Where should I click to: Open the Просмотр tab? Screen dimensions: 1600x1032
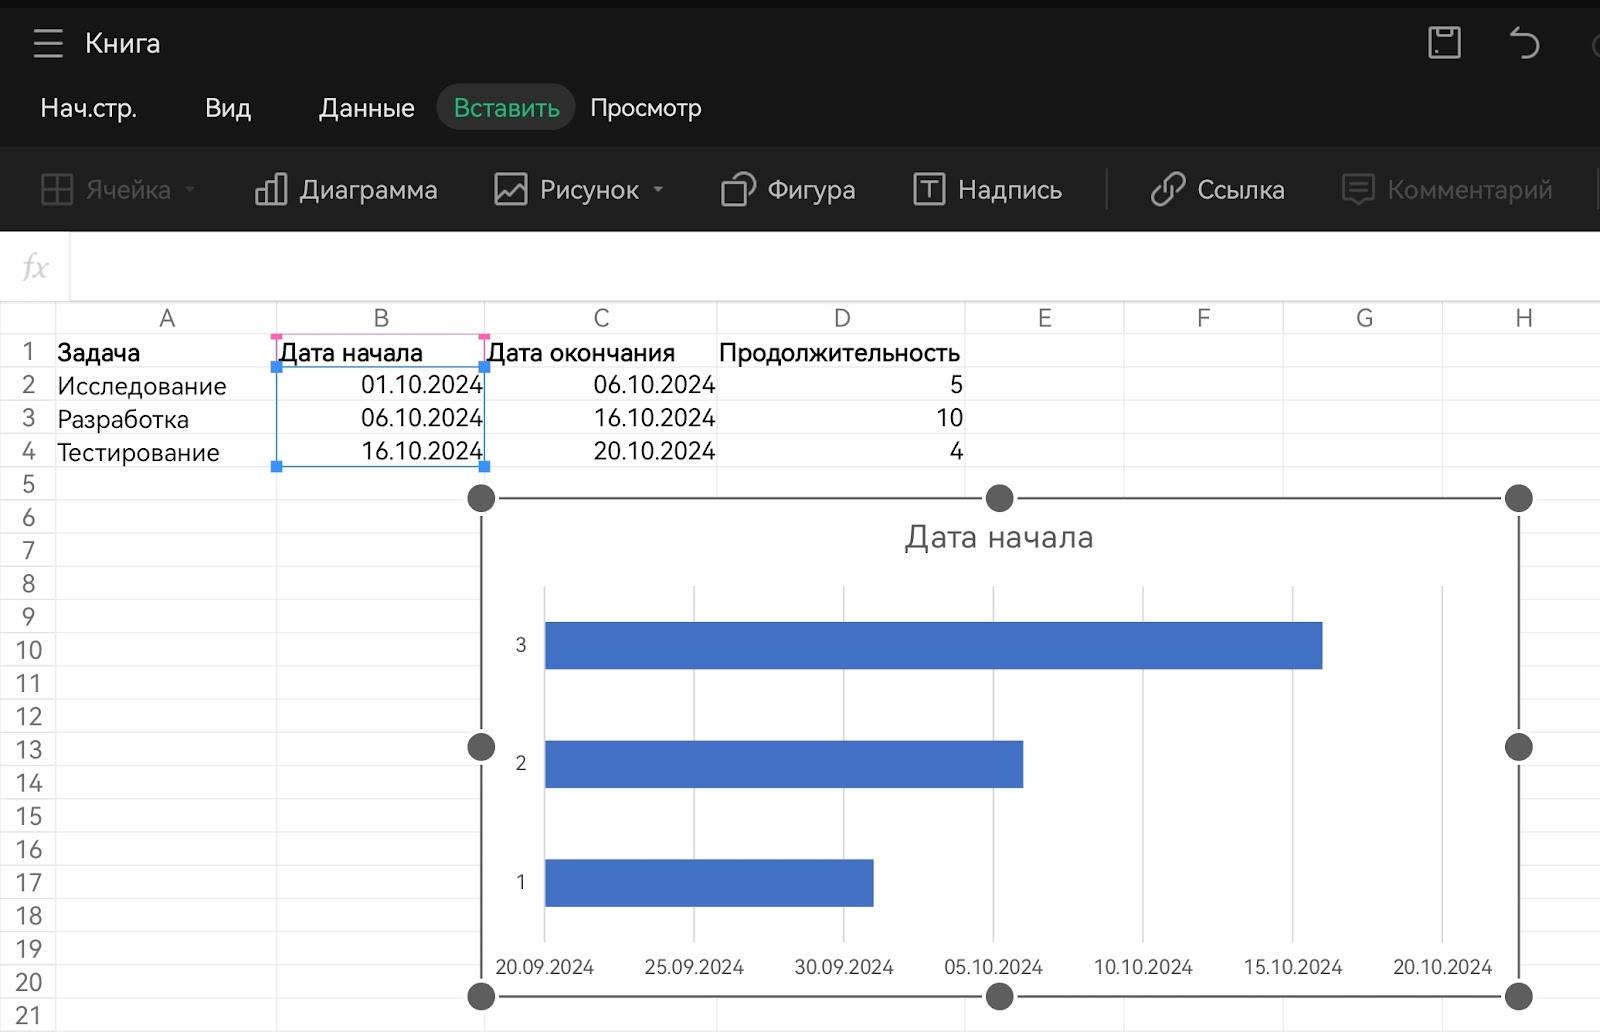(645, 108)
